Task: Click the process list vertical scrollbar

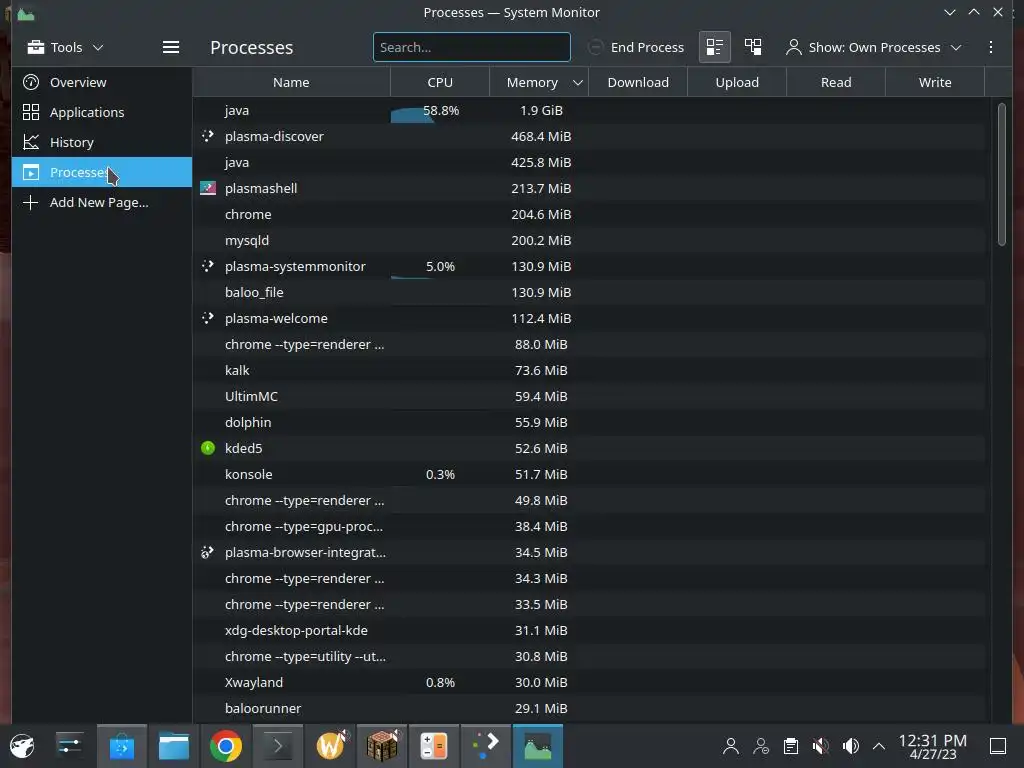Action: coord(1002,174)
